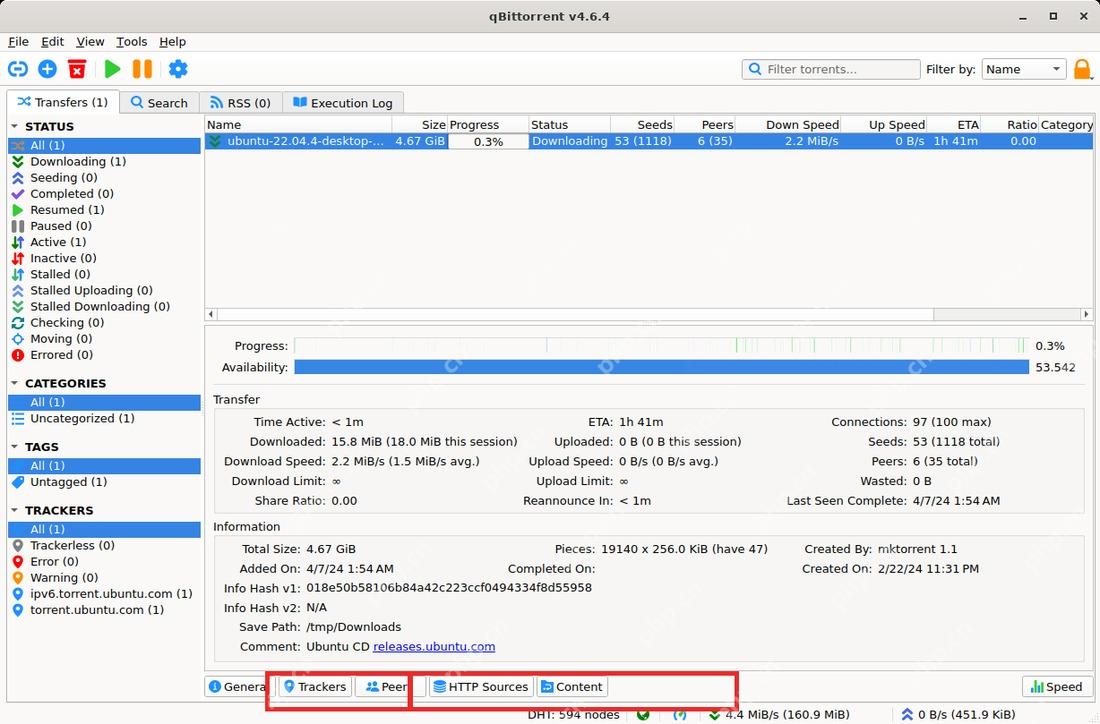Screen dimensions: 1100x724
Task: Click the red Remove torrent trash icon
Action: pyautogui.click(x=77, y=69)
